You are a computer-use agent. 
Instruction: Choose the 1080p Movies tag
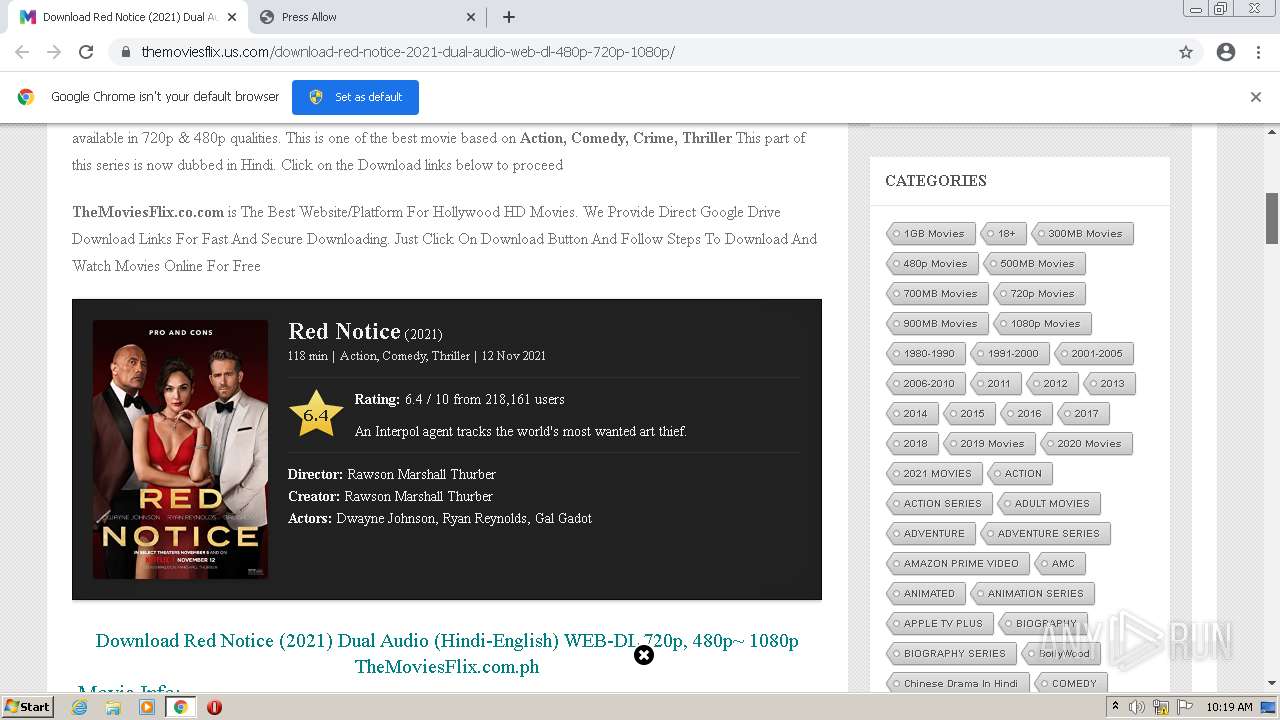click(x=1043, y=324)
